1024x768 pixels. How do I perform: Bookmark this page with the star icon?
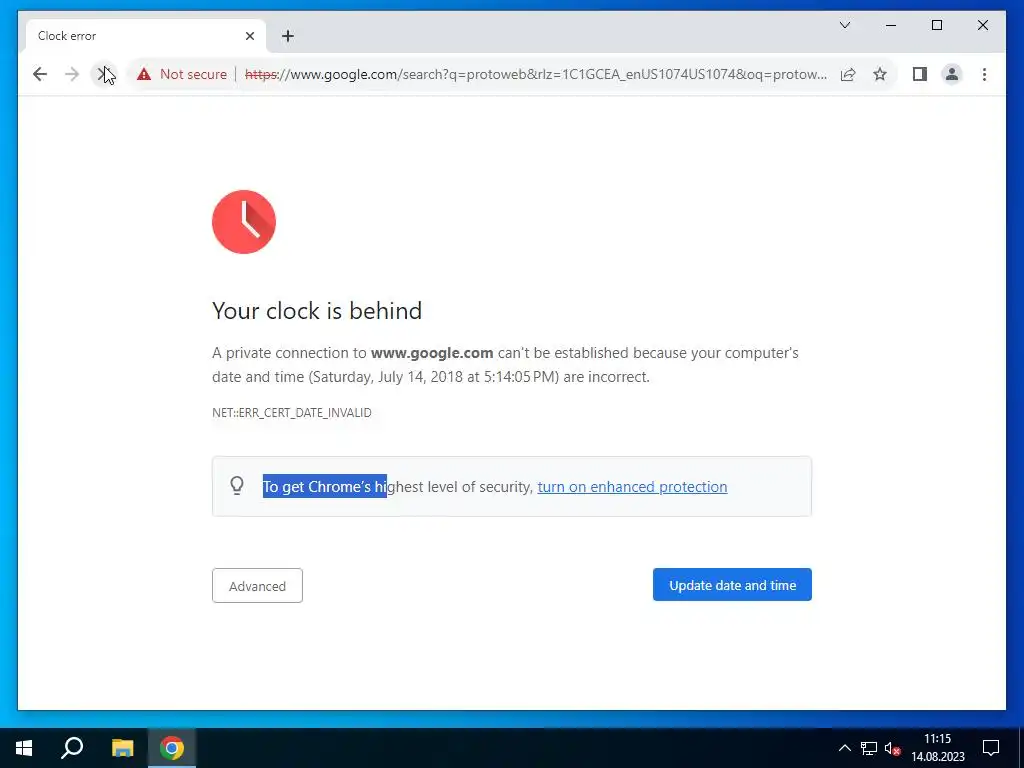coord(880,74)
